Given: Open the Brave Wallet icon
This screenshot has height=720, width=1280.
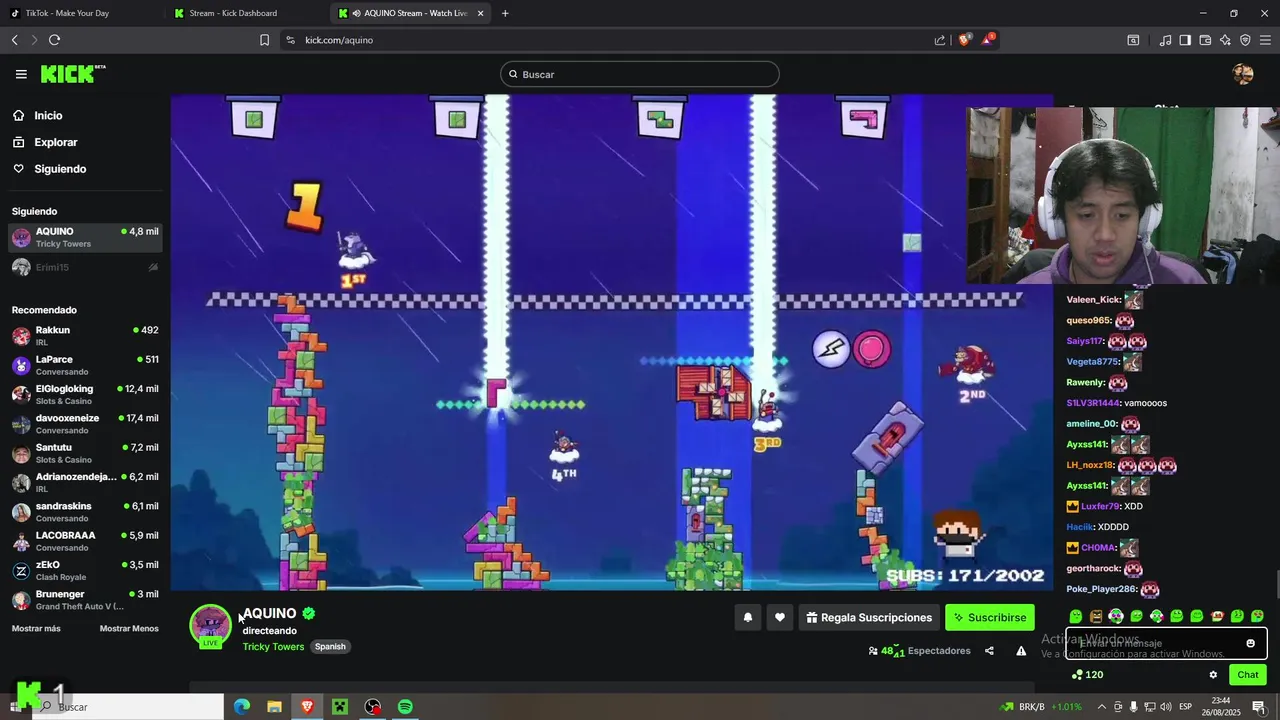Looking at the screenshot, I should tap(1205, 40).
